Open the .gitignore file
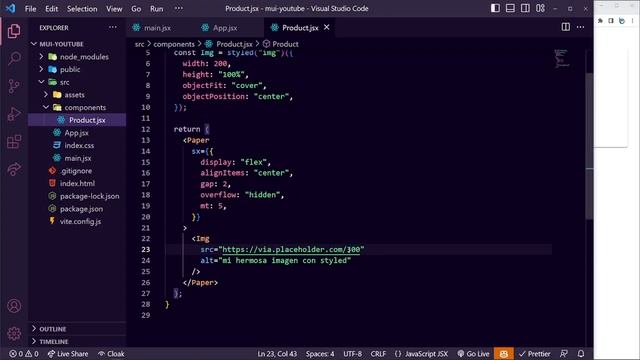The image size is (640, 360). (x=77, y=171)
